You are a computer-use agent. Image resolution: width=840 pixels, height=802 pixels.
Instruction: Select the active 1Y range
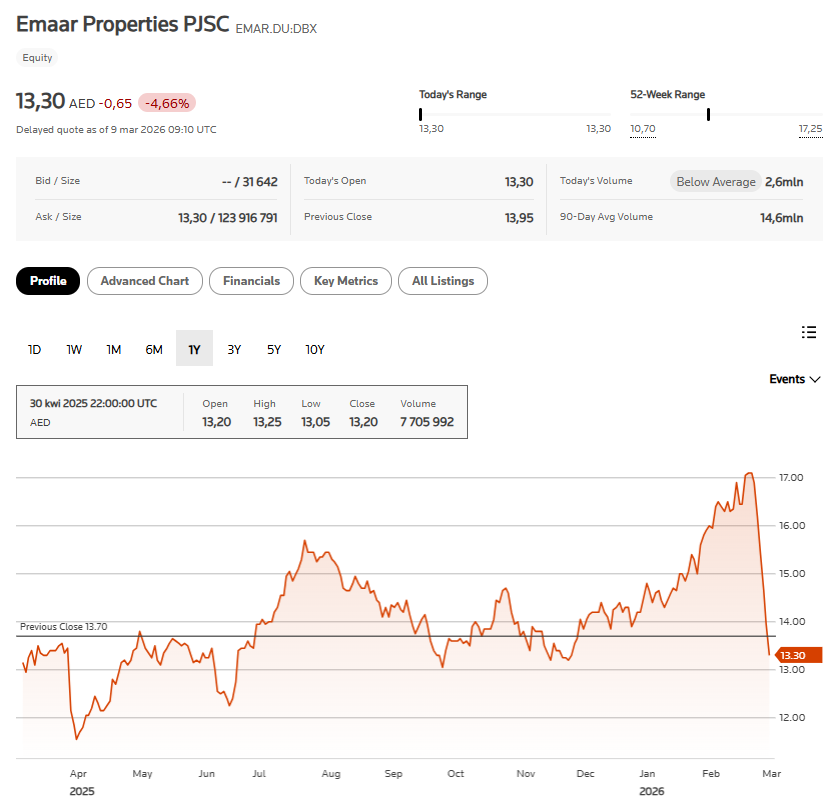click(194, 349)
